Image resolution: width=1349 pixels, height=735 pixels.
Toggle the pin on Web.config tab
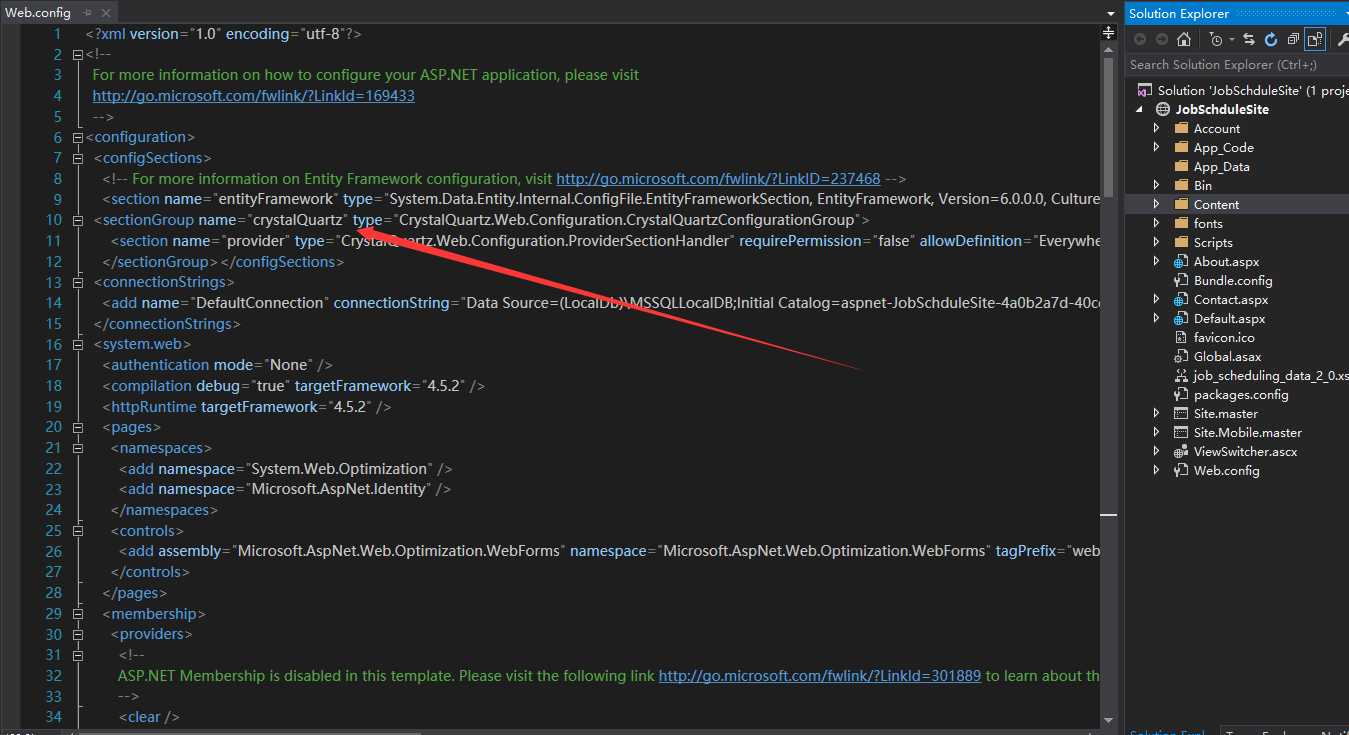point(88,12)
